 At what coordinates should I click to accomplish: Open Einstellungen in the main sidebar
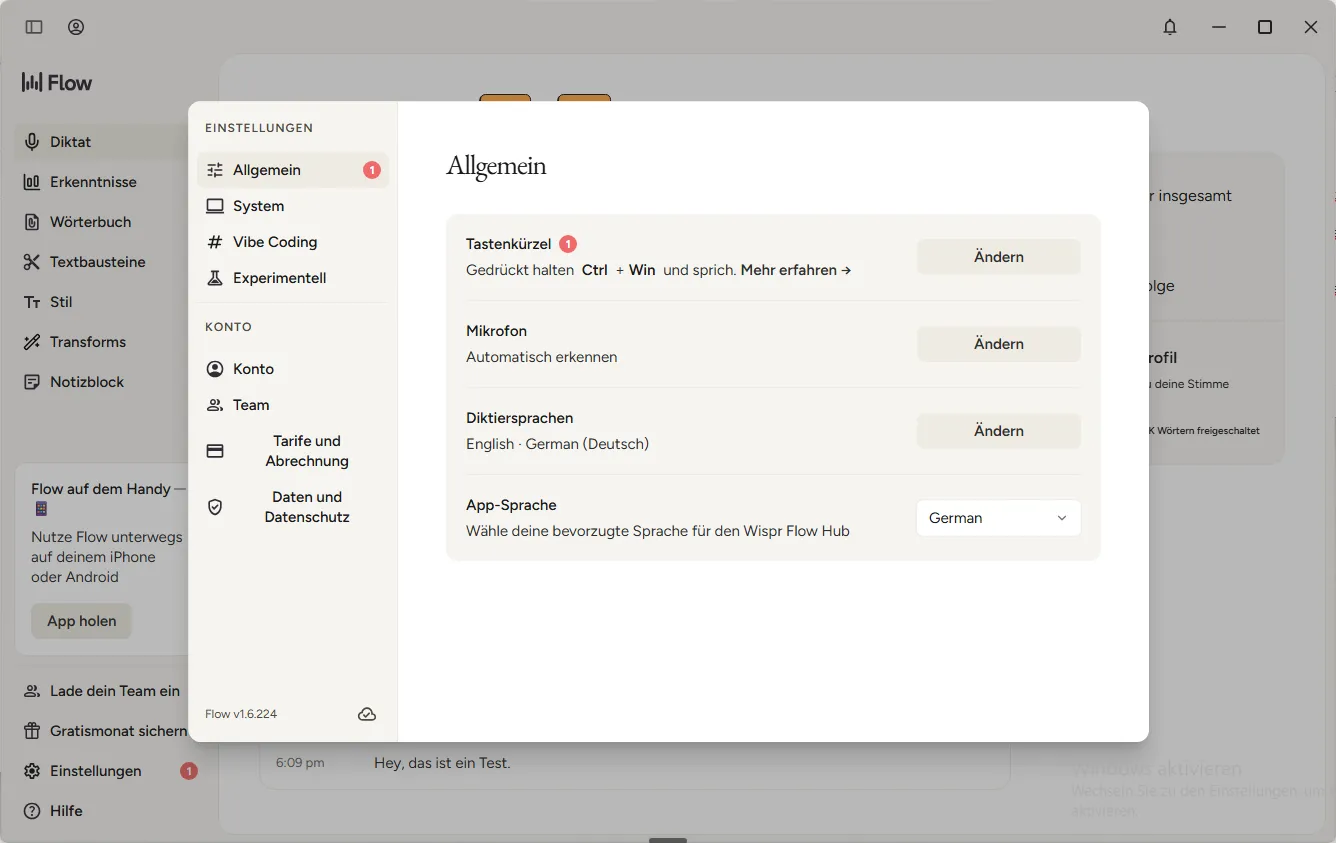105,771
